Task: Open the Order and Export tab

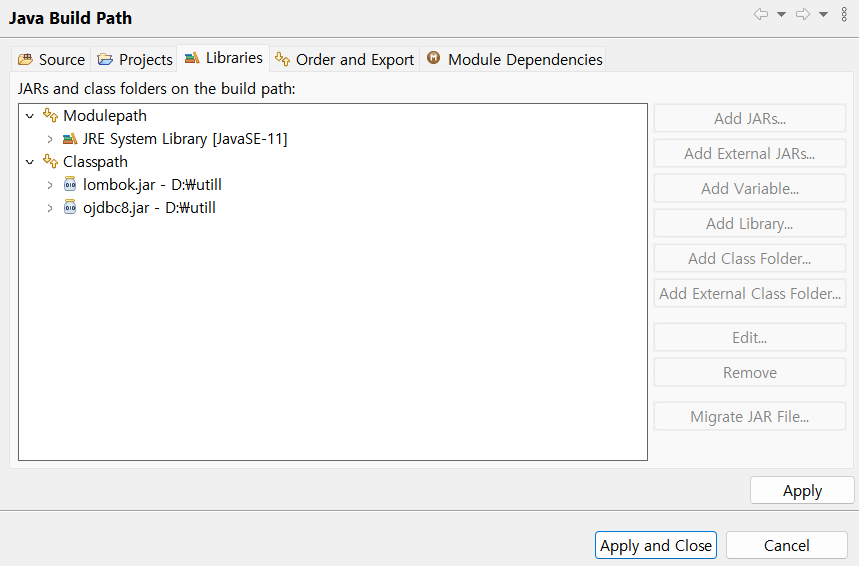Action: click(x=344, y=59)
